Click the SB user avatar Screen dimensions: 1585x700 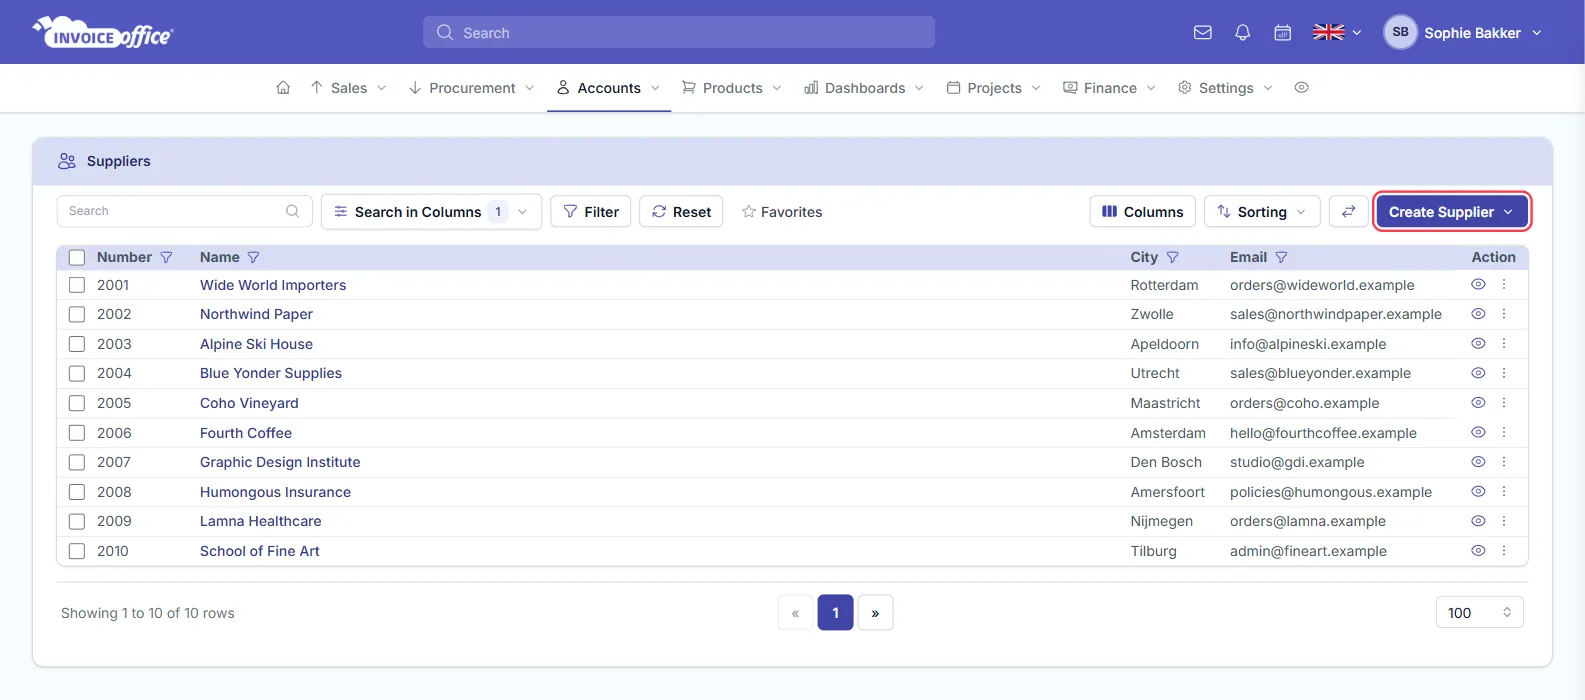click(1400, 32)
